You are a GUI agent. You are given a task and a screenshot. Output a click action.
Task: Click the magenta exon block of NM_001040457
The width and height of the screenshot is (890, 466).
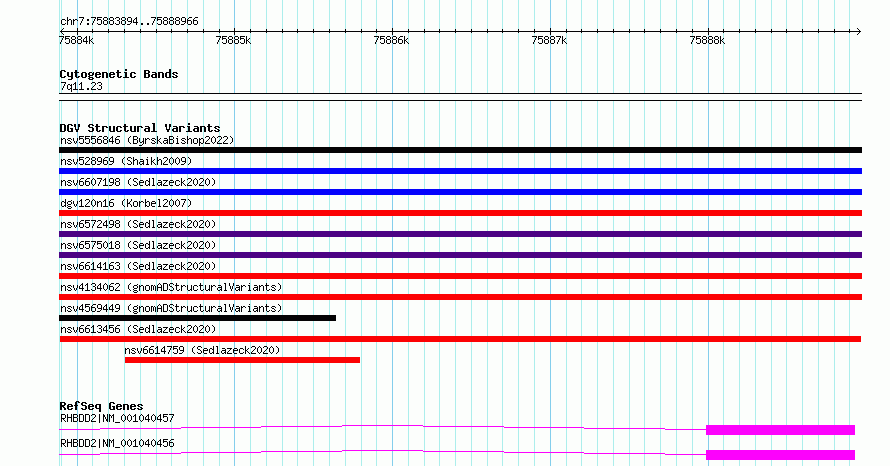(780, 430)
